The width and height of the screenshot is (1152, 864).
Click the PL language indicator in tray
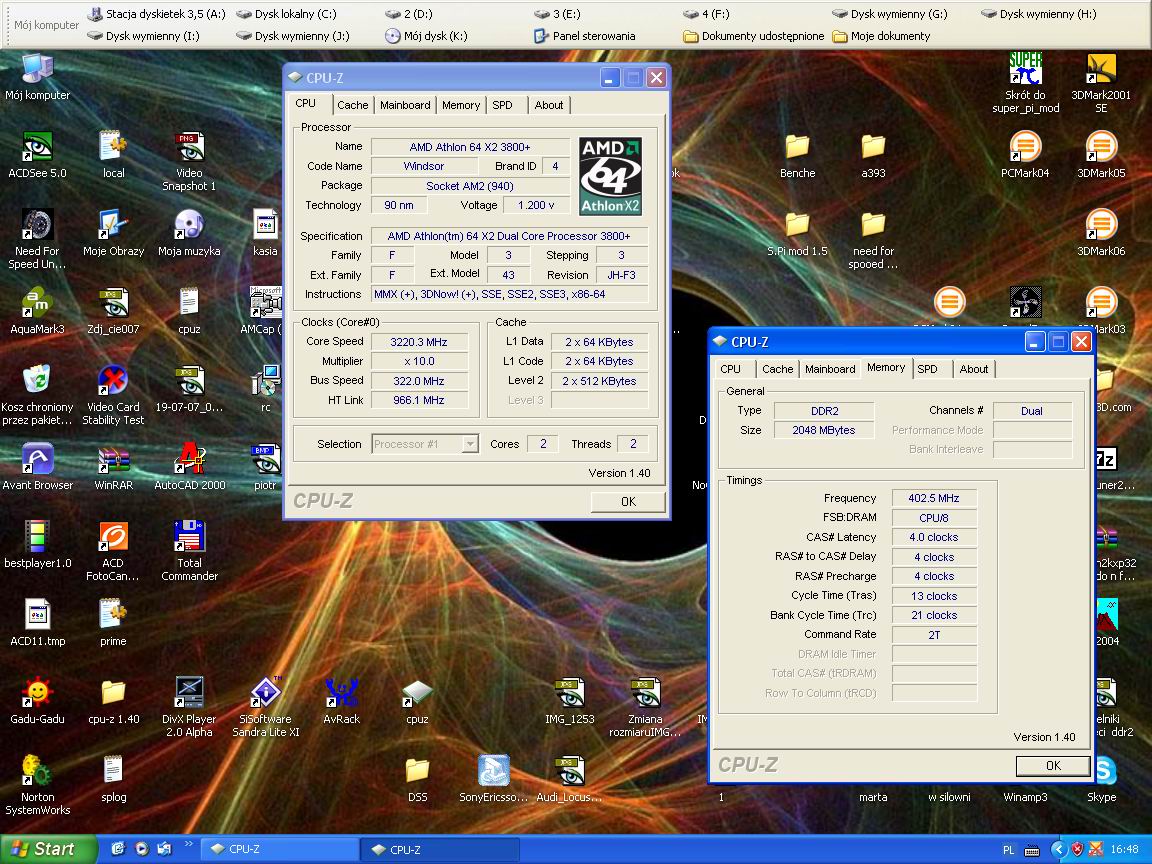[1008, 850]
